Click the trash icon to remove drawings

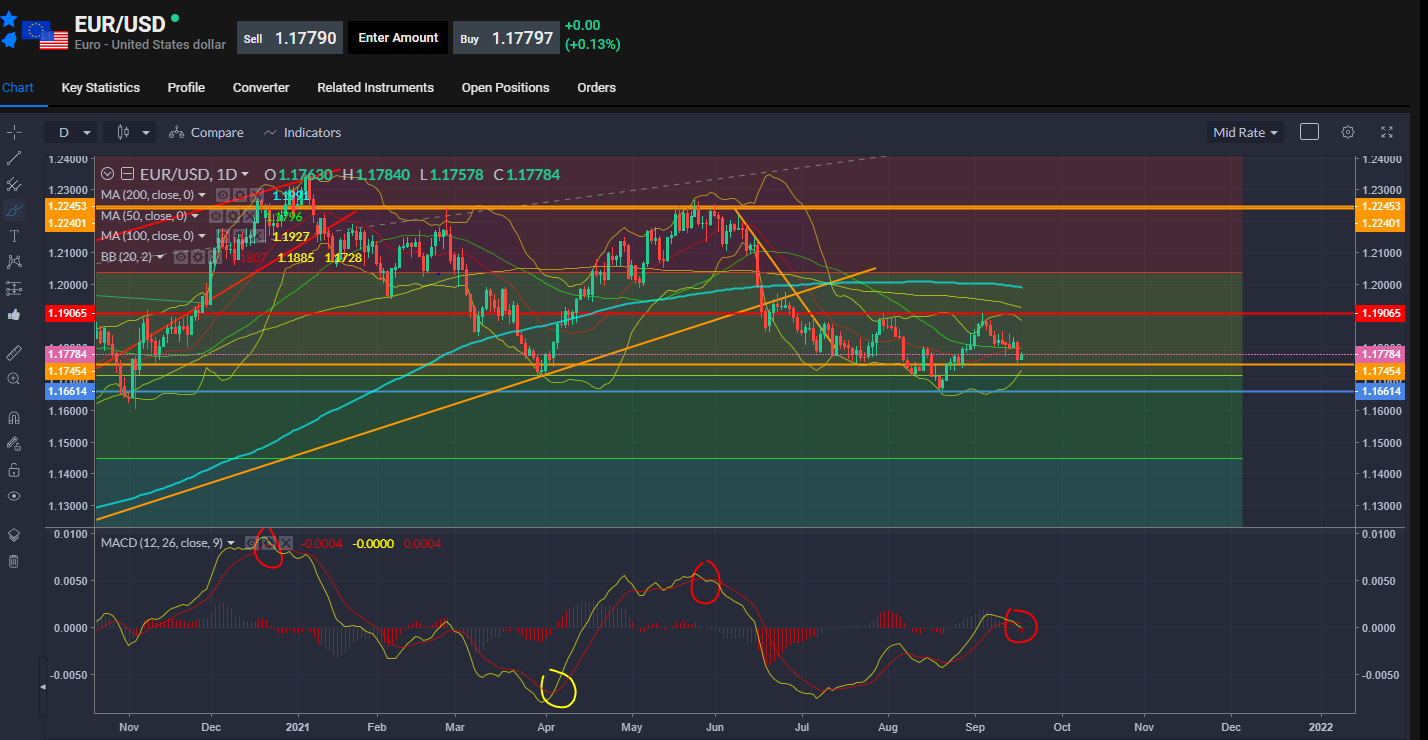coord(14,561)
